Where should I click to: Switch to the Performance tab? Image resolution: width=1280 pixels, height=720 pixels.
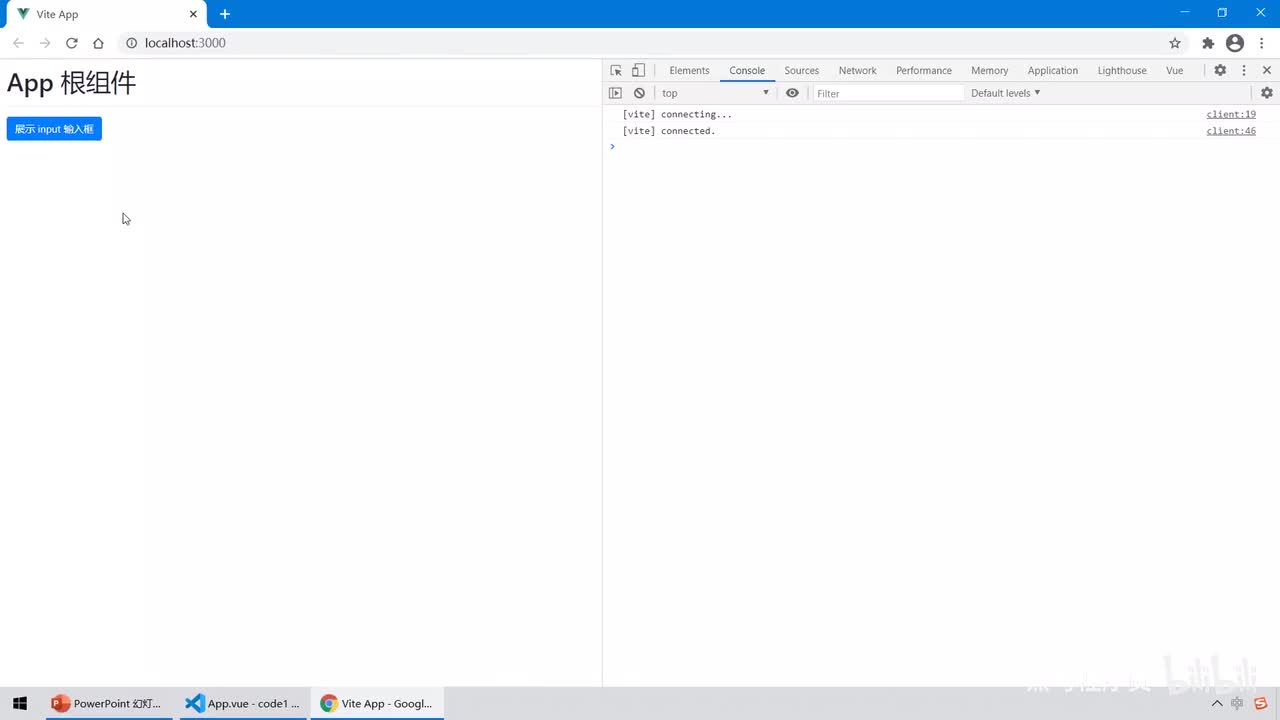[x=924, y=70]
